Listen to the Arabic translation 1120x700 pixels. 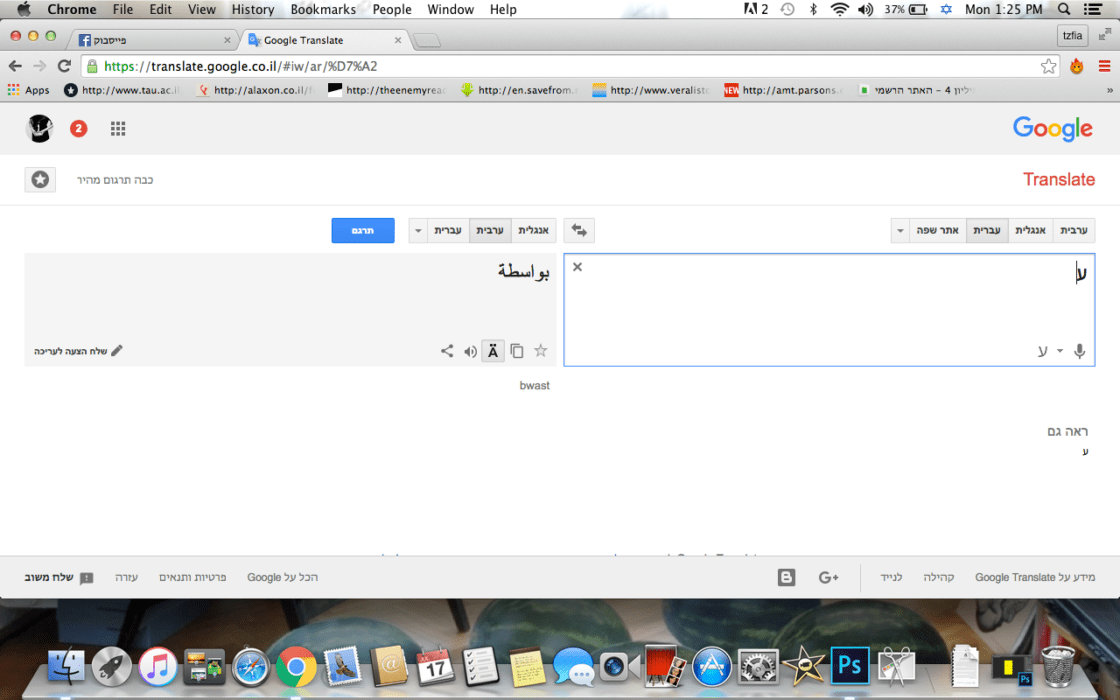(470, 351)
